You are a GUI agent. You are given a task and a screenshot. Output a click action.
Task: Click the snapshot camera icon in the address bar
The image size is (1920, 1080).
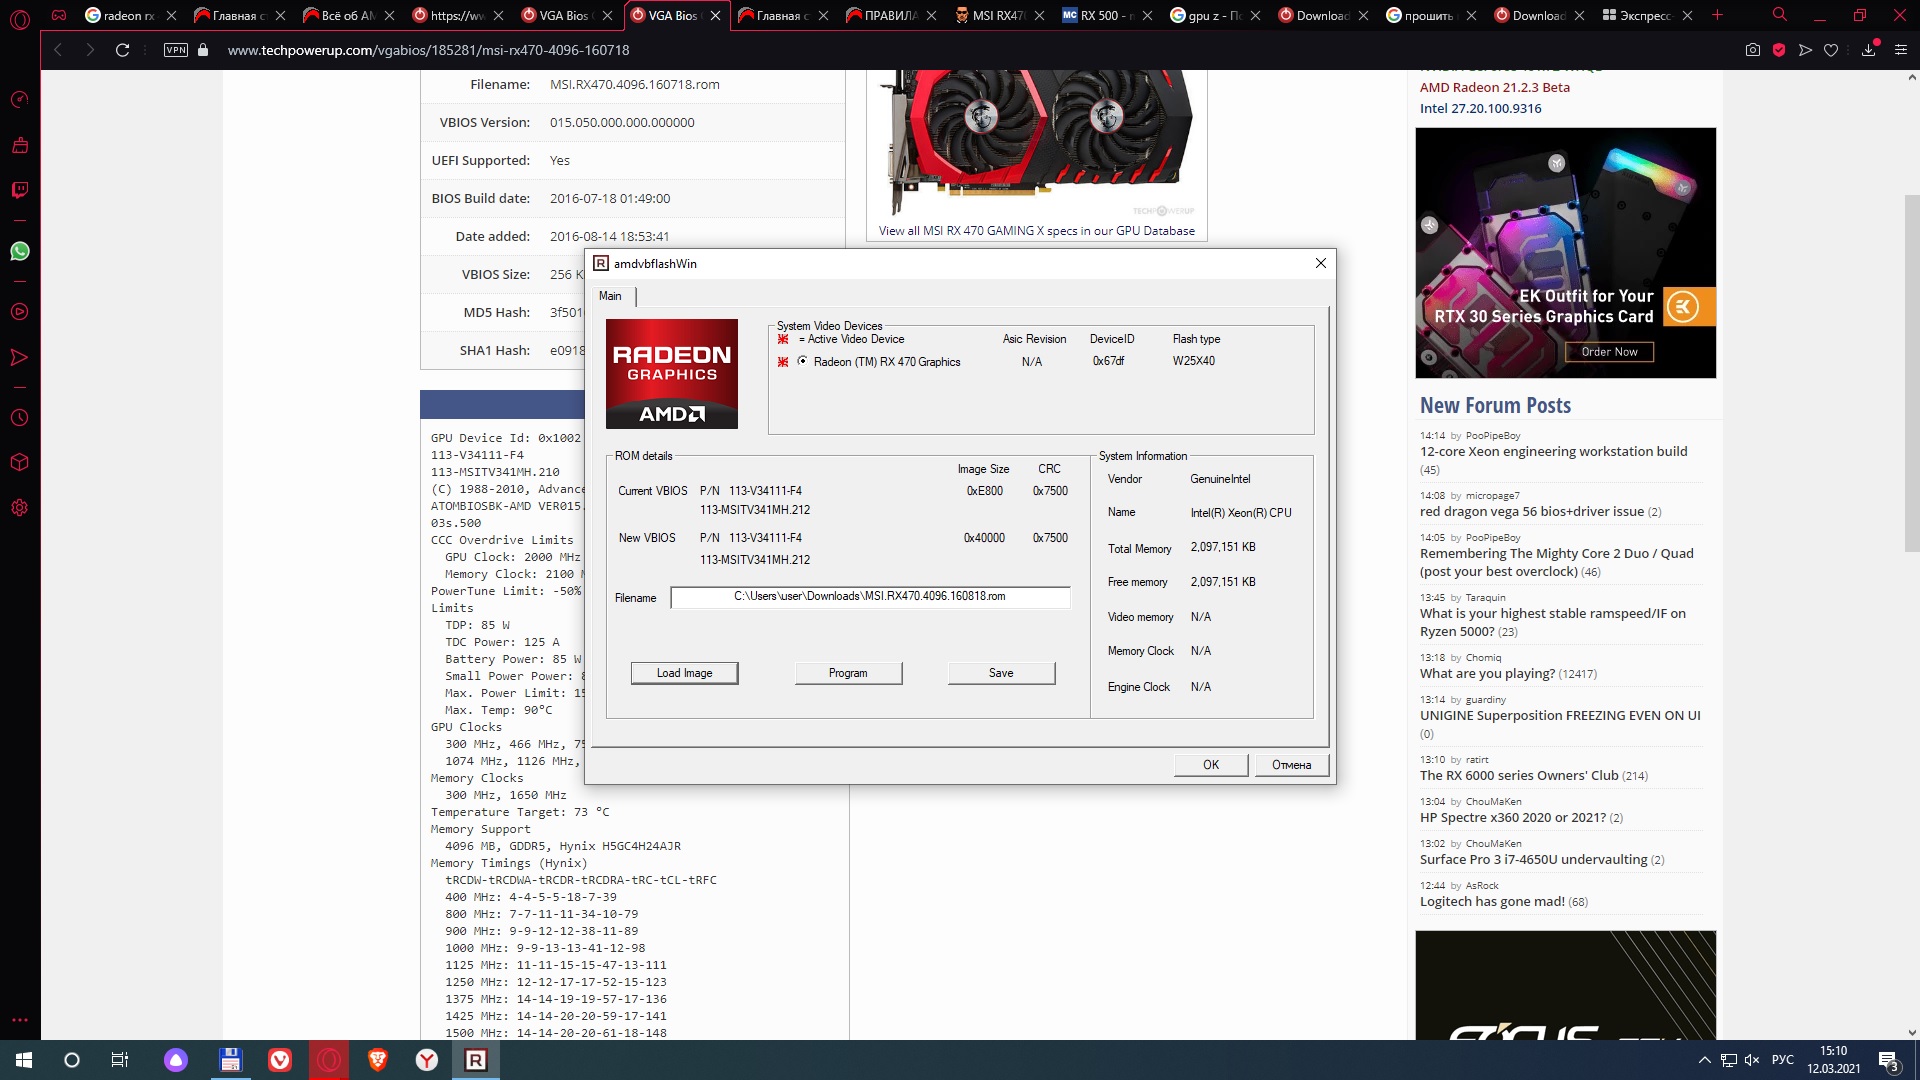coord(1752,50)
